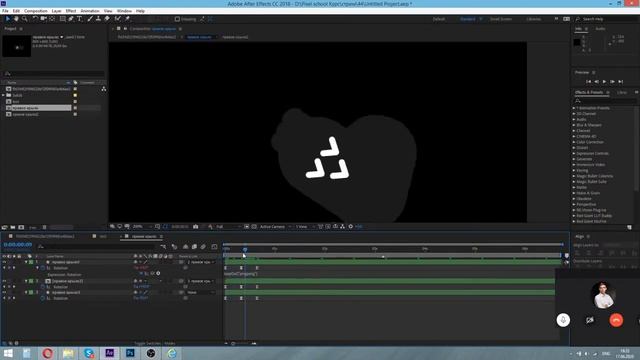Open the Skype taskbar icon
This screenshot has height=360, width=640.
click(89, 353)
